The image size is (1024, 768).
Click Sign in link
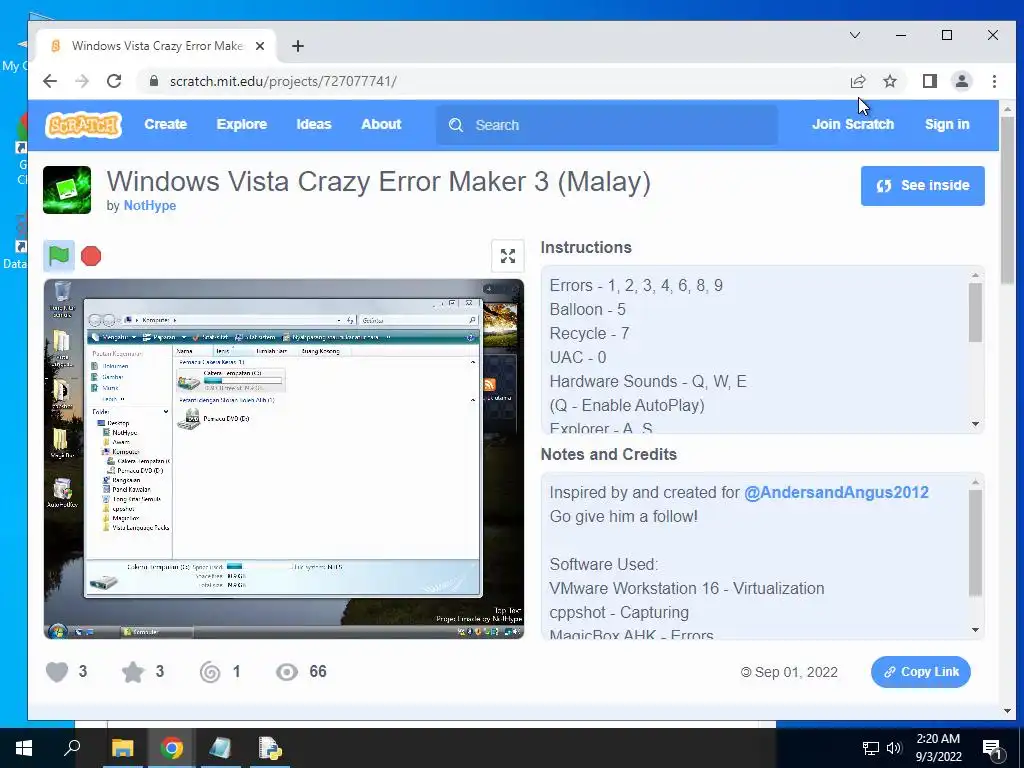click(x=947, y=124)
